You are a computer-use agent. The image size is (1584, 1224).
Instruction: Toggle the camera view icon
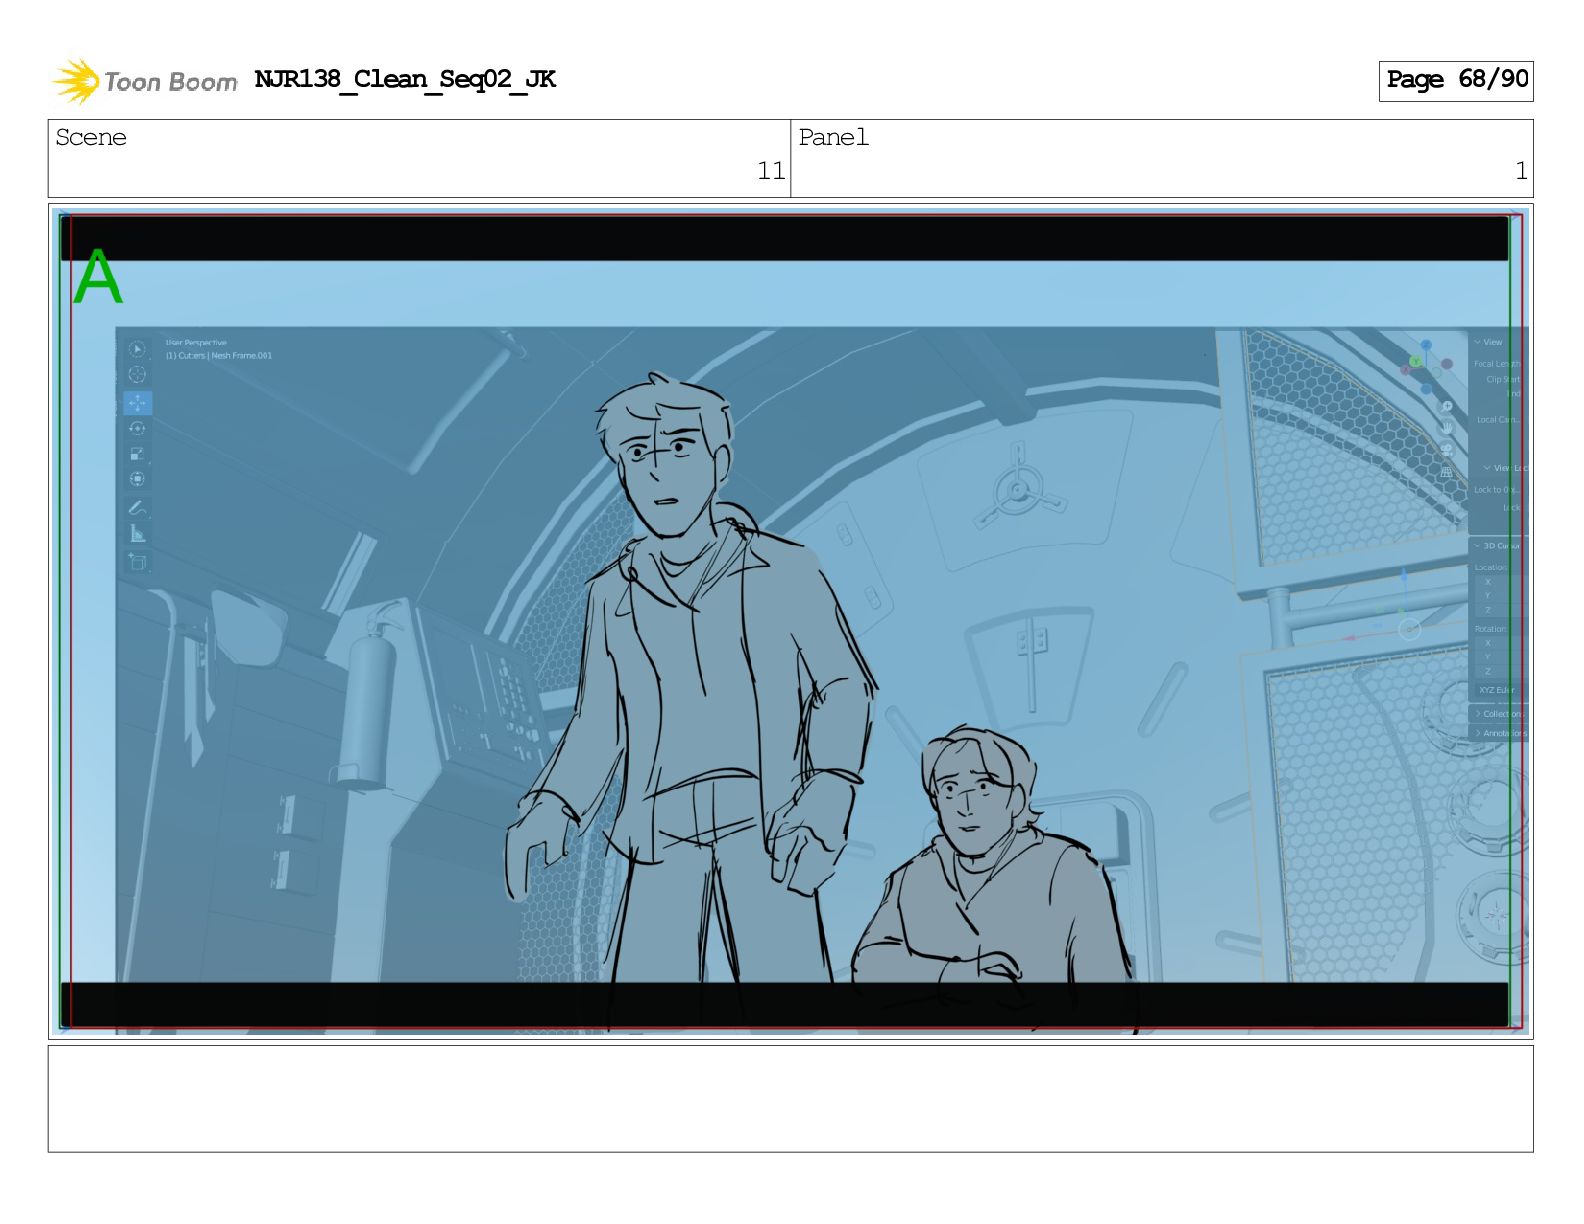click(x=1447, y=449)
